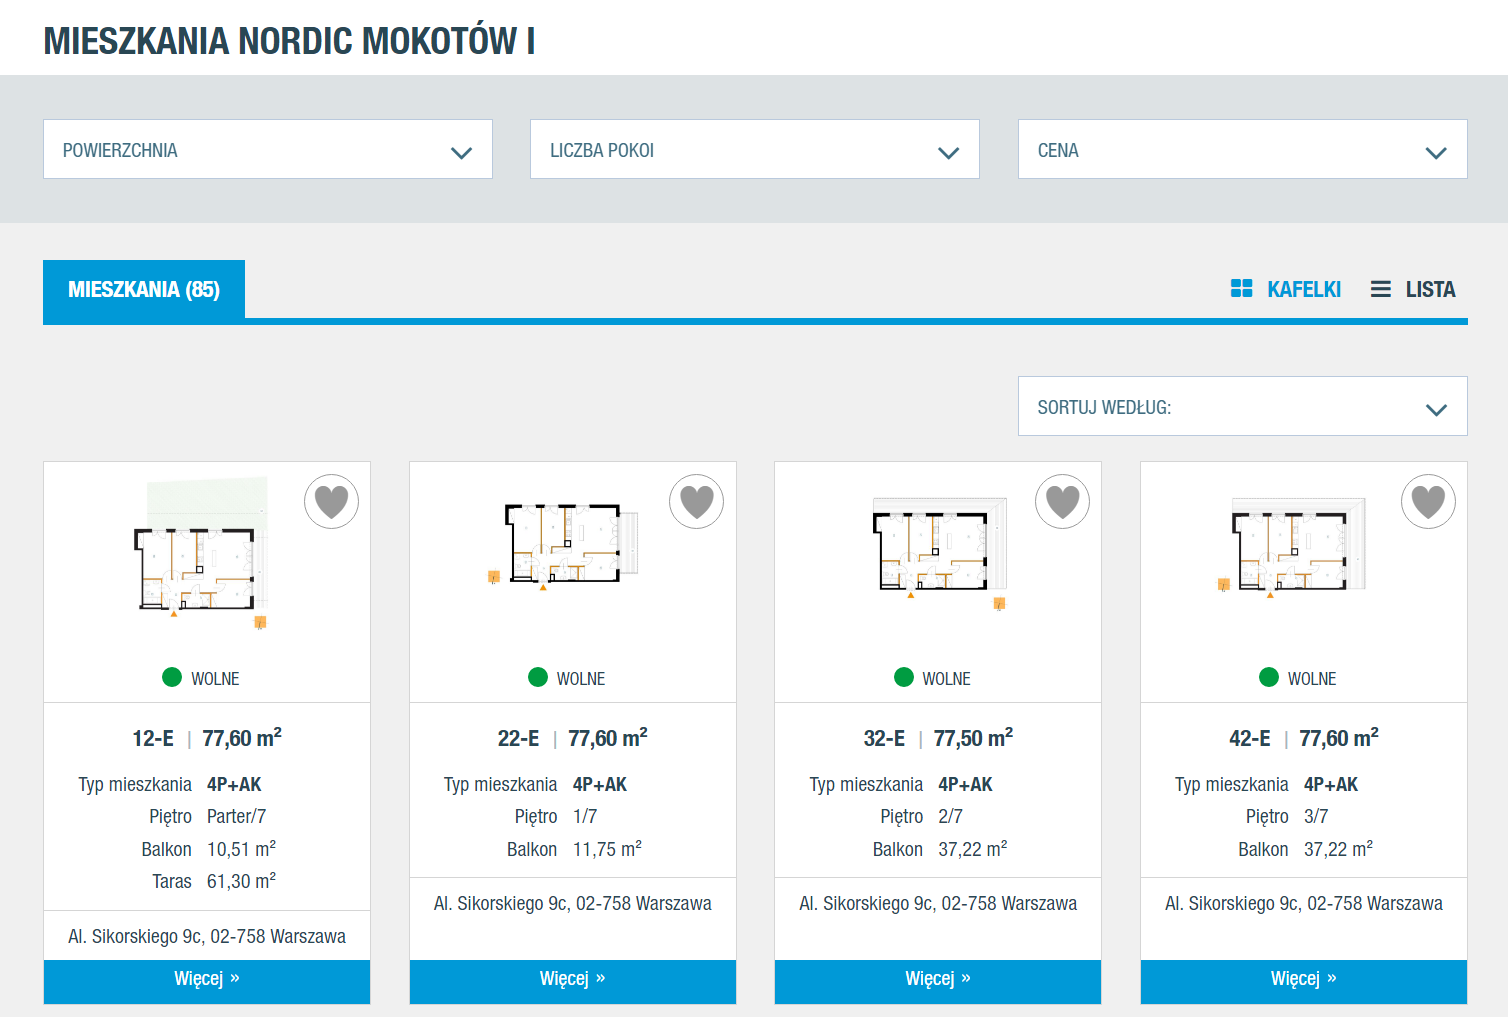Click Więcej button for apartment 12-E

[x=207, y=981]
